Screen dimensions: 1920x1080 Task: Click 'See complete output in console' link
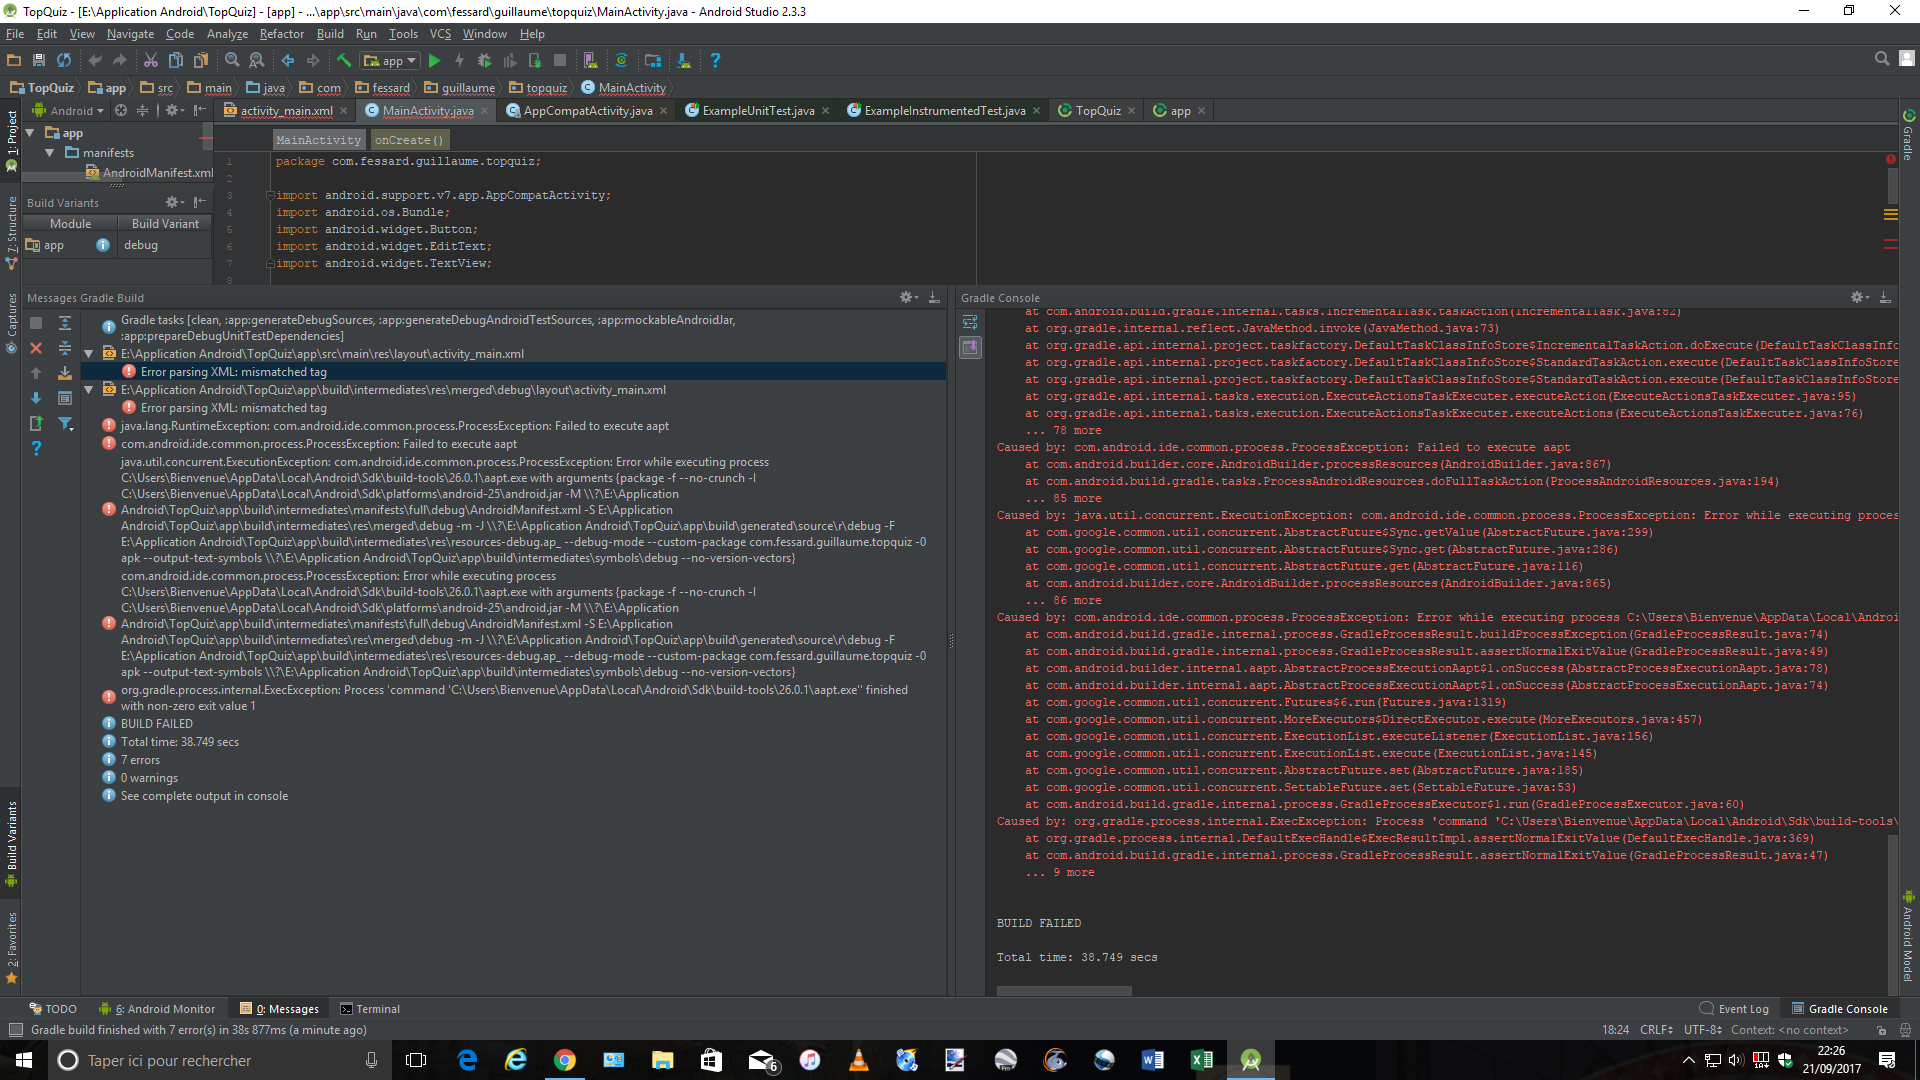click(x=204, y=795)
